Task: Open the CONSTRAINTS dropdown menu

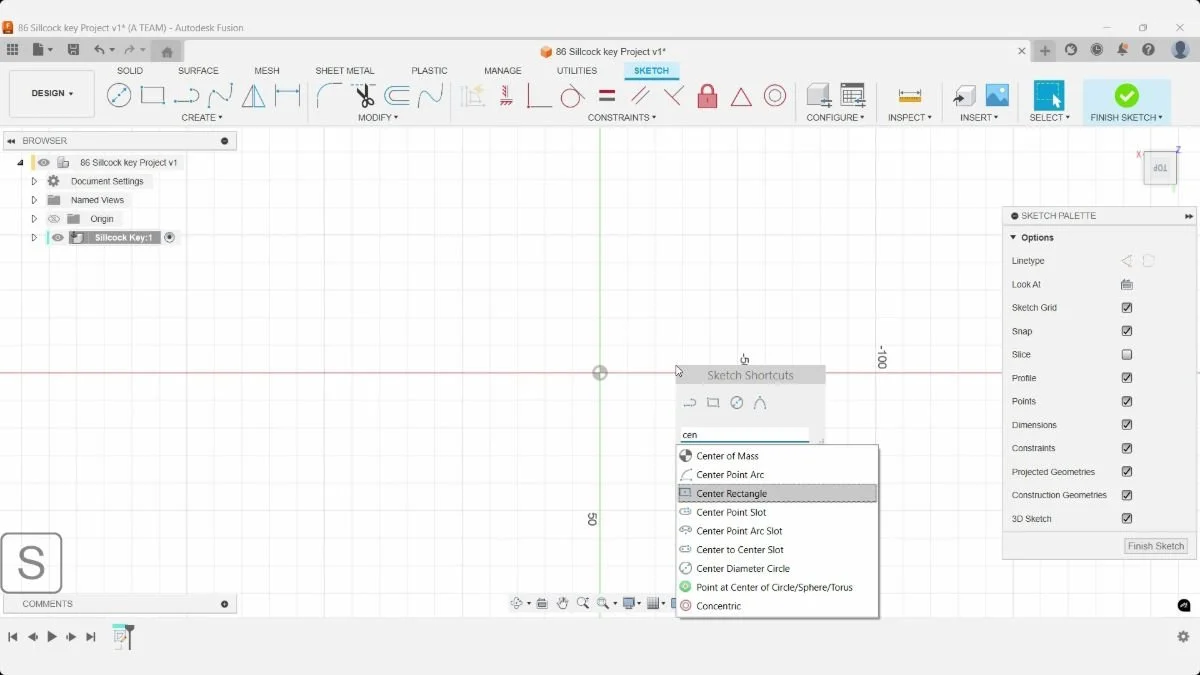Action: click(x=622, y=118)
